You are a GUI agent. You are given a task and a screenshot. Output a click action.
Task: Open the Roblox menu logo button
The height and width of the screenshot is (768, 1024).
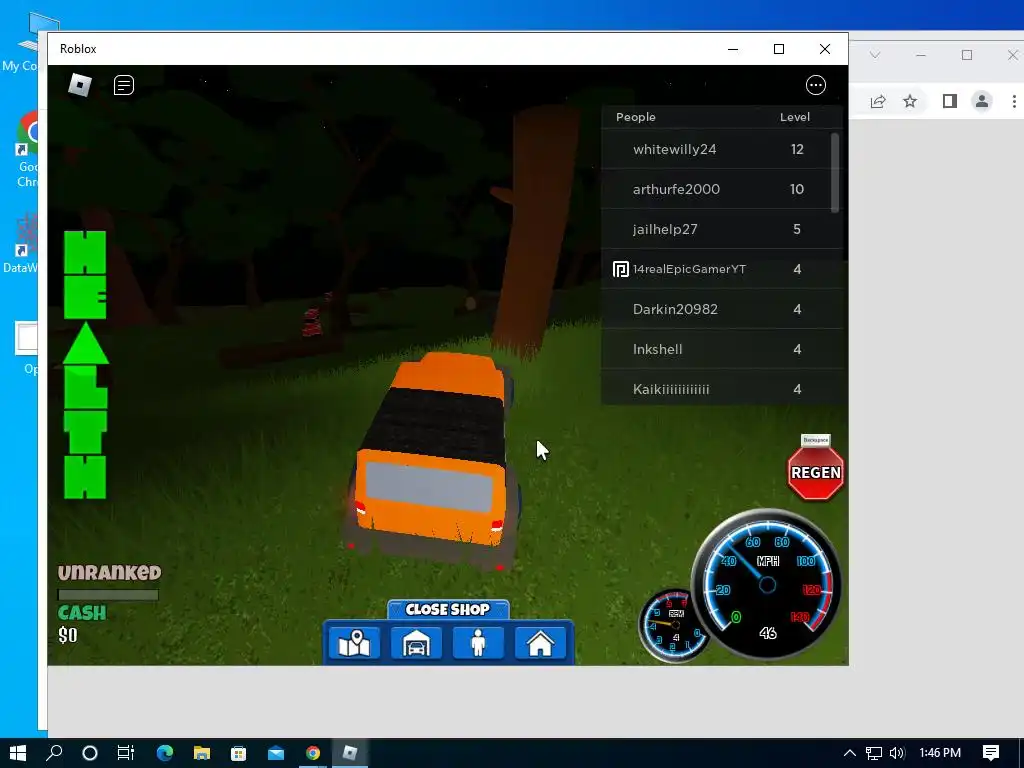[80, 85]
